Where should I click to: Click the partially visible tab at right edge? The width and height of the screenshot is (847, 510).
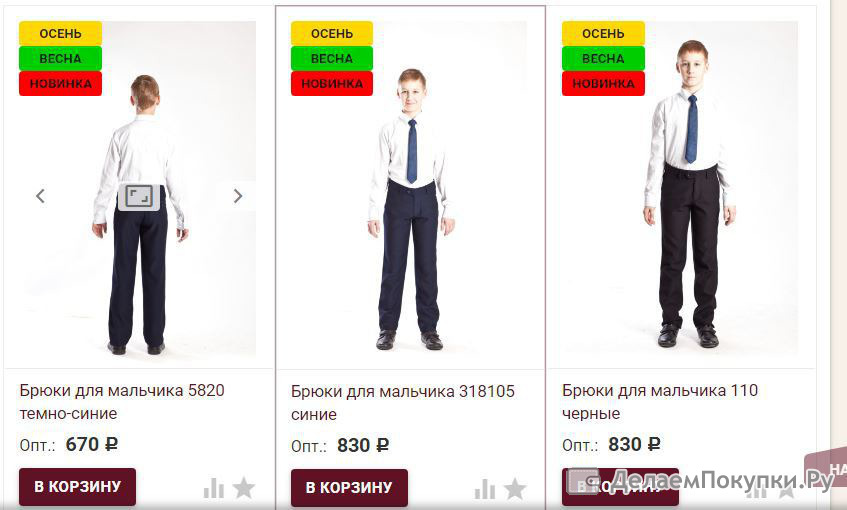pyautogui.click(x=826, y=465)
